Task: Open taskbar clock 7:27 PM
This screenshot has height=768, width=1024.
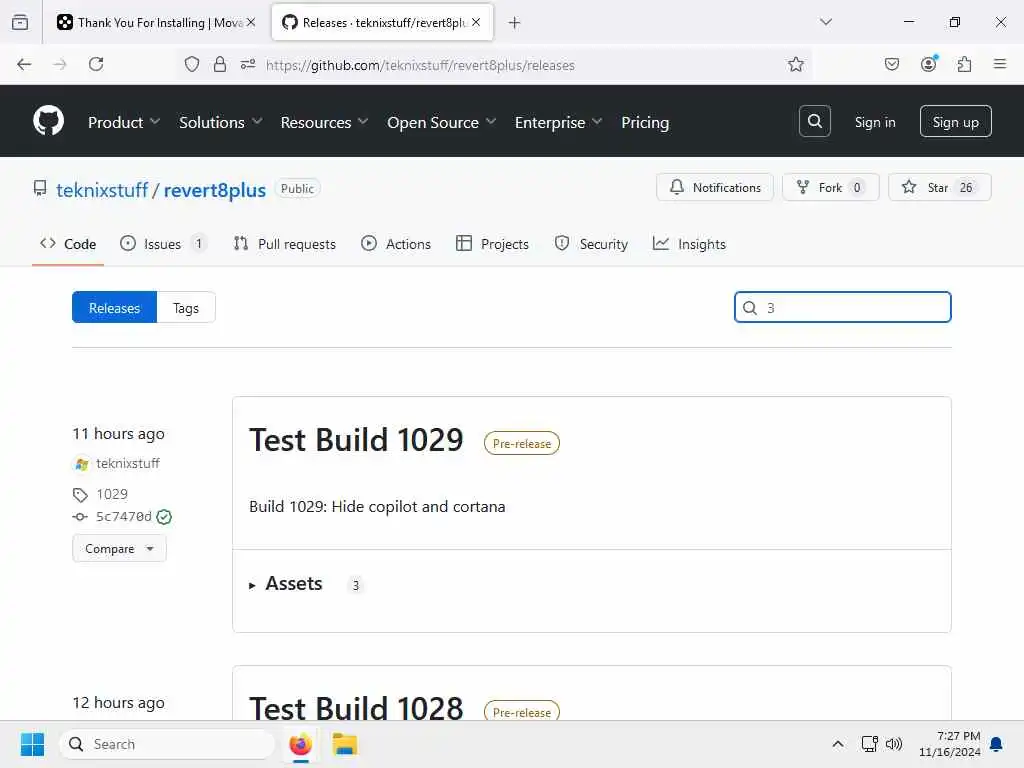Action: 950,744
